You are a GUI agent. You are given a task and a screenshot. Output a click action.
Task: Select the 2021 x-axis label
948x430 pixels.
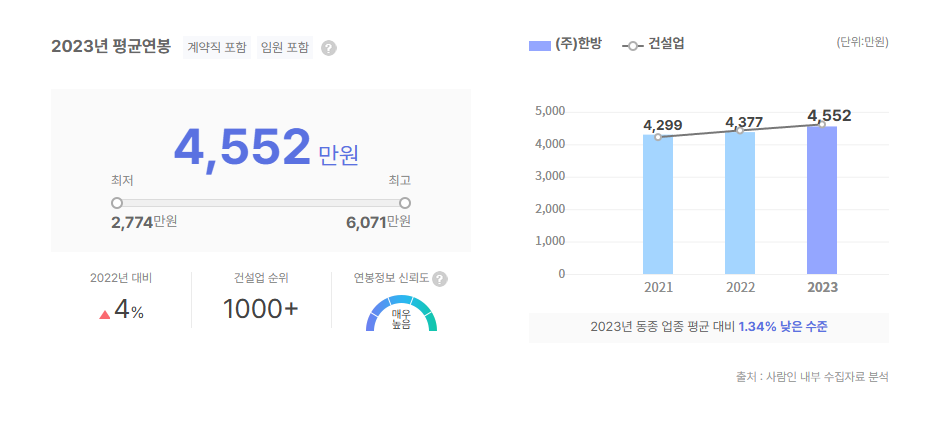658,288
